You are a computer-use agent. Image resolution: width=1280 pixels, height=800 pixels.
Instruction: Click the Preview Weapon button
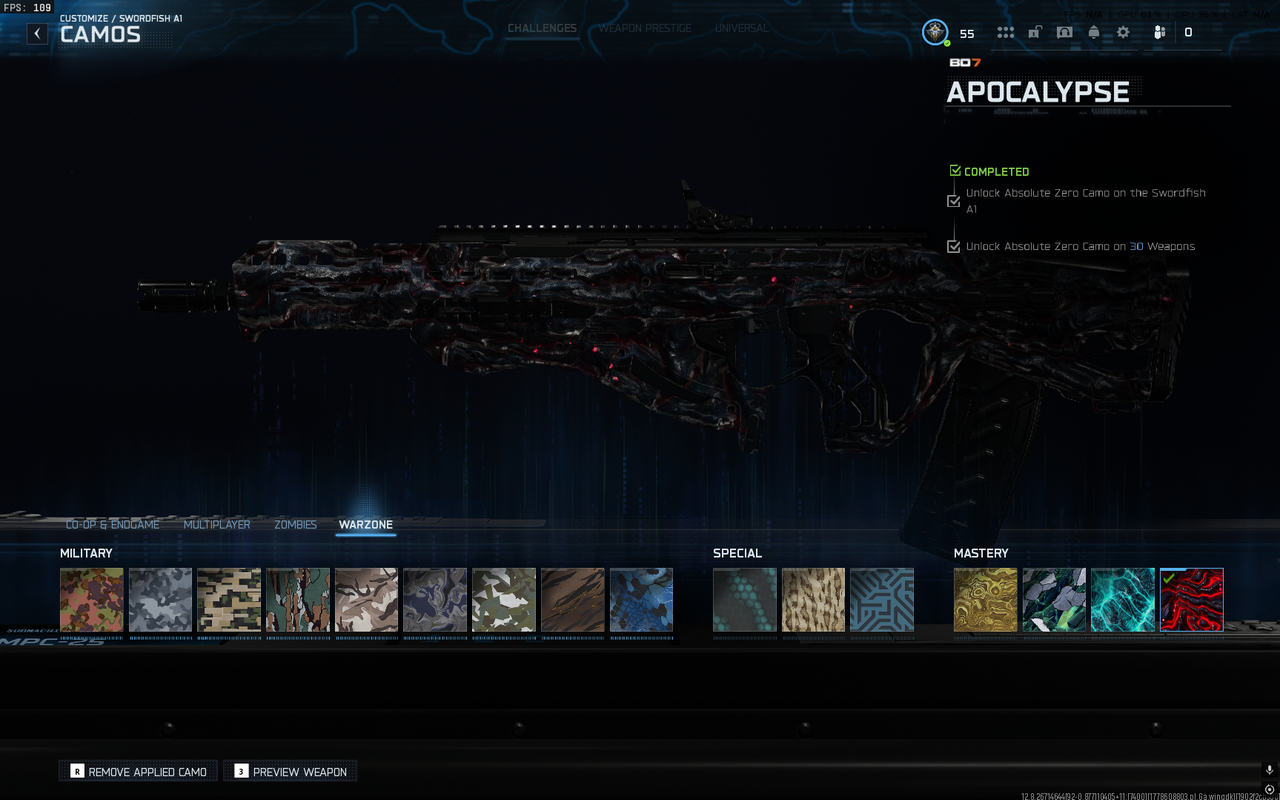tap(290, 771)
